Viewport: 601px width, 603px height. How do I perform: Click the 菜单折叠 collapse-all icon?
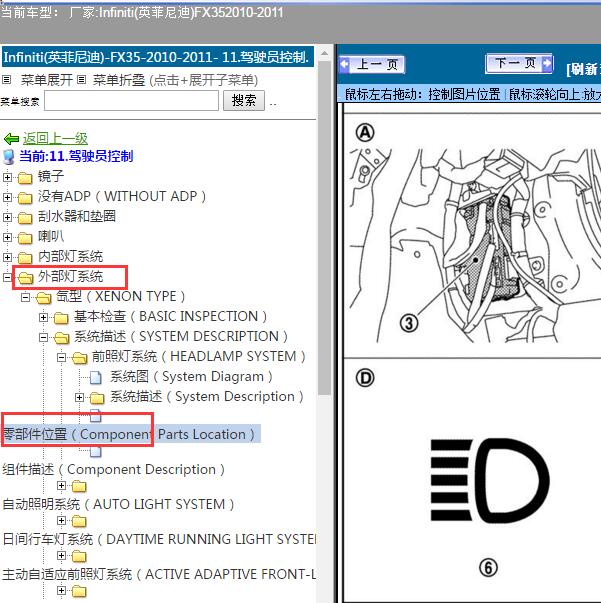81,80
